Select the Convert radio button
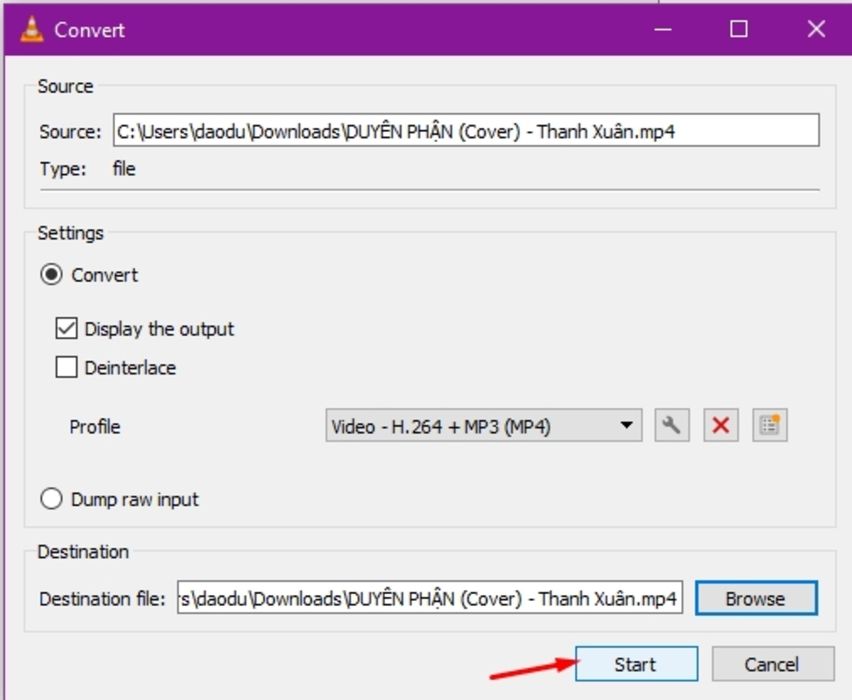This screenshot has width=852, height=700. click(52, 274)
